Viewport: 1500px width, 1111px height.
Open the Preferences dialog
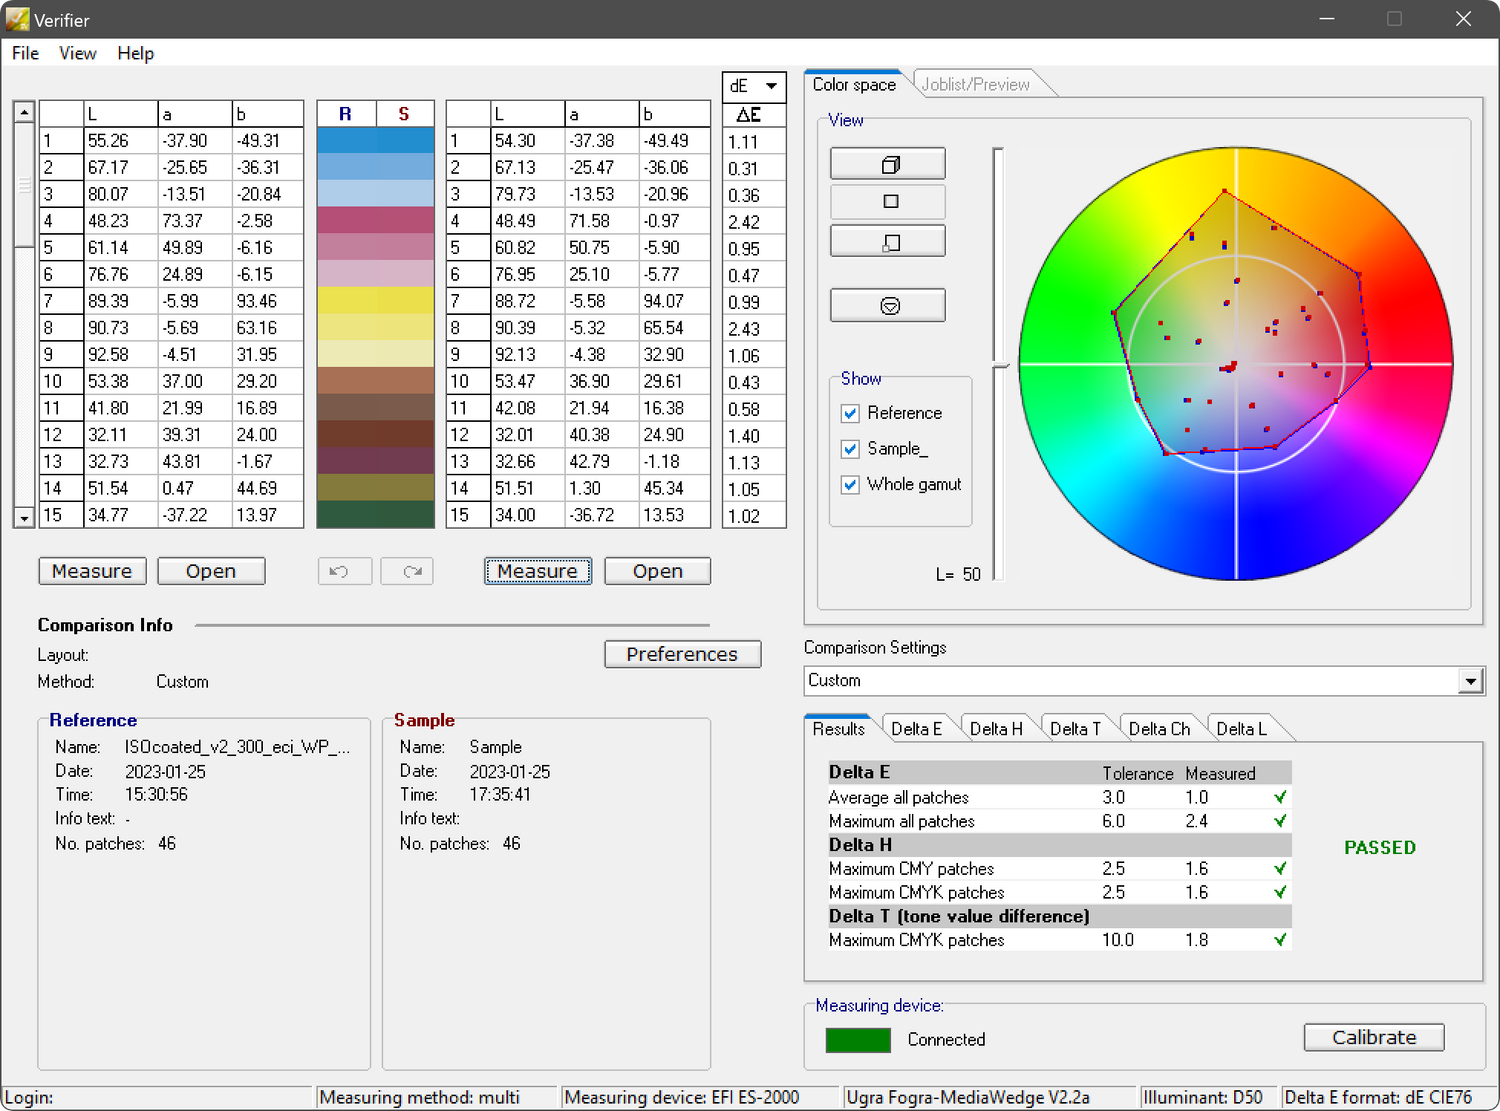pyautogui.click(x=682, y=654)
